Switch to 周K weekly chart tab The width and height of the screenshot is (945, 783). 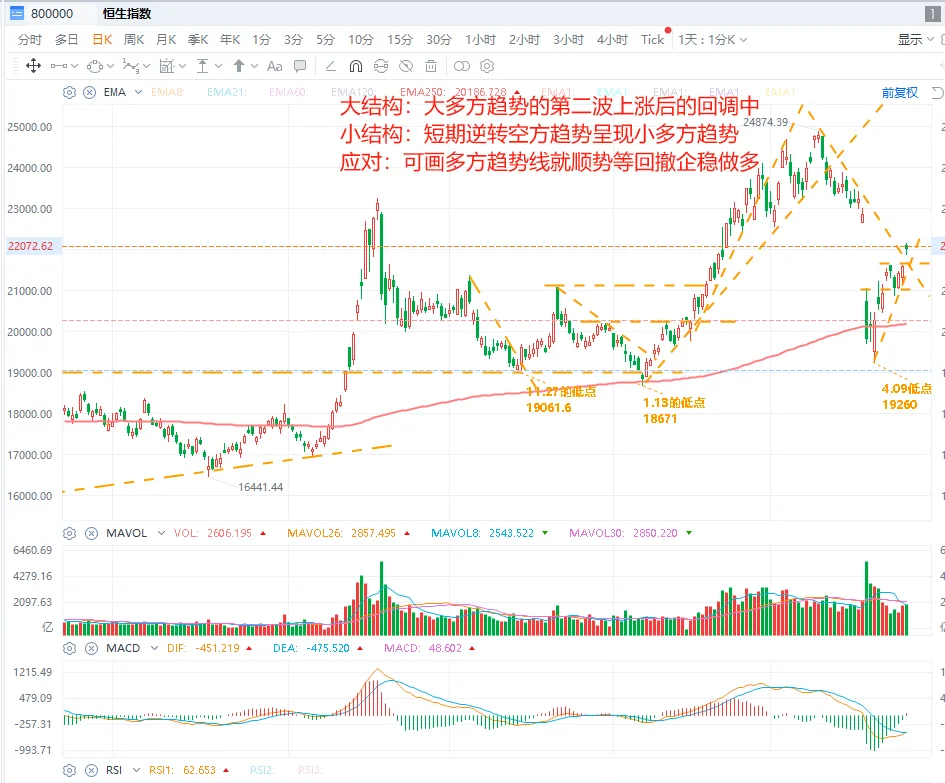click(134, 40)
